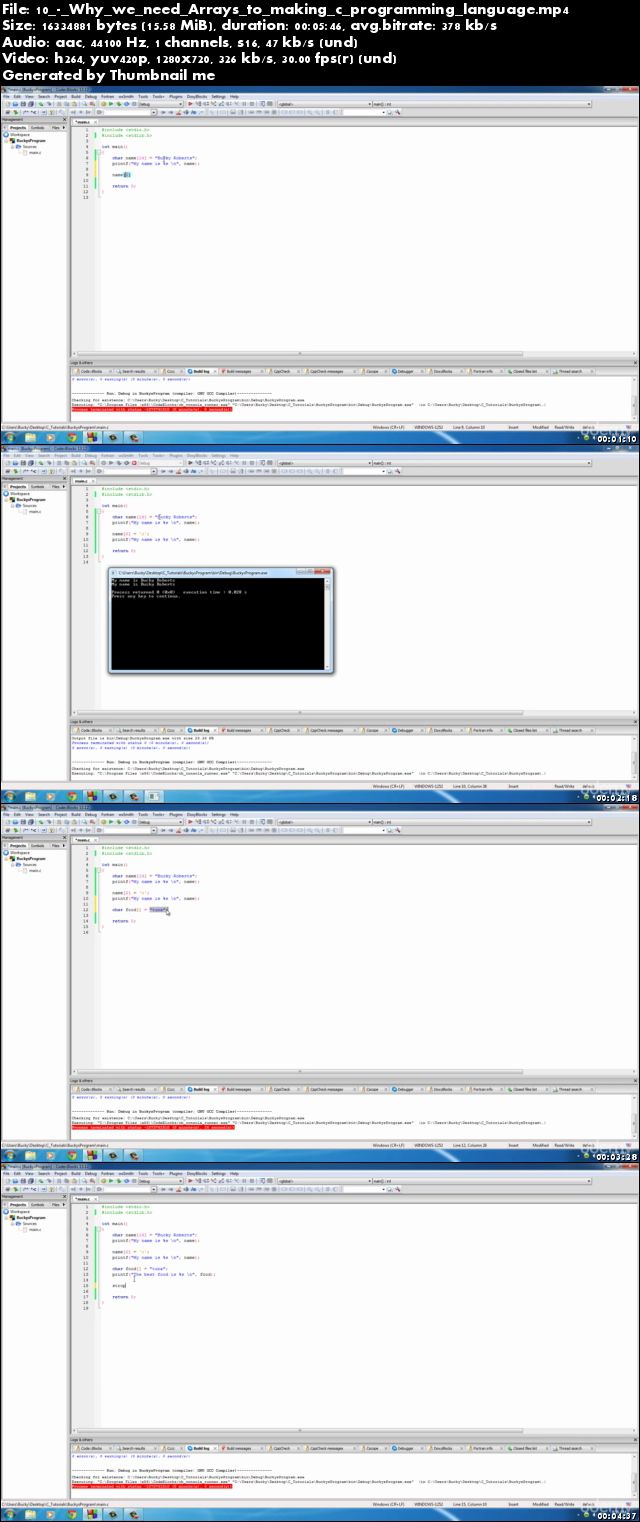
Task: Collapse Sources folder in the 00:03:28 project tree
Action: pyautogui.click(x=13, y=863)
